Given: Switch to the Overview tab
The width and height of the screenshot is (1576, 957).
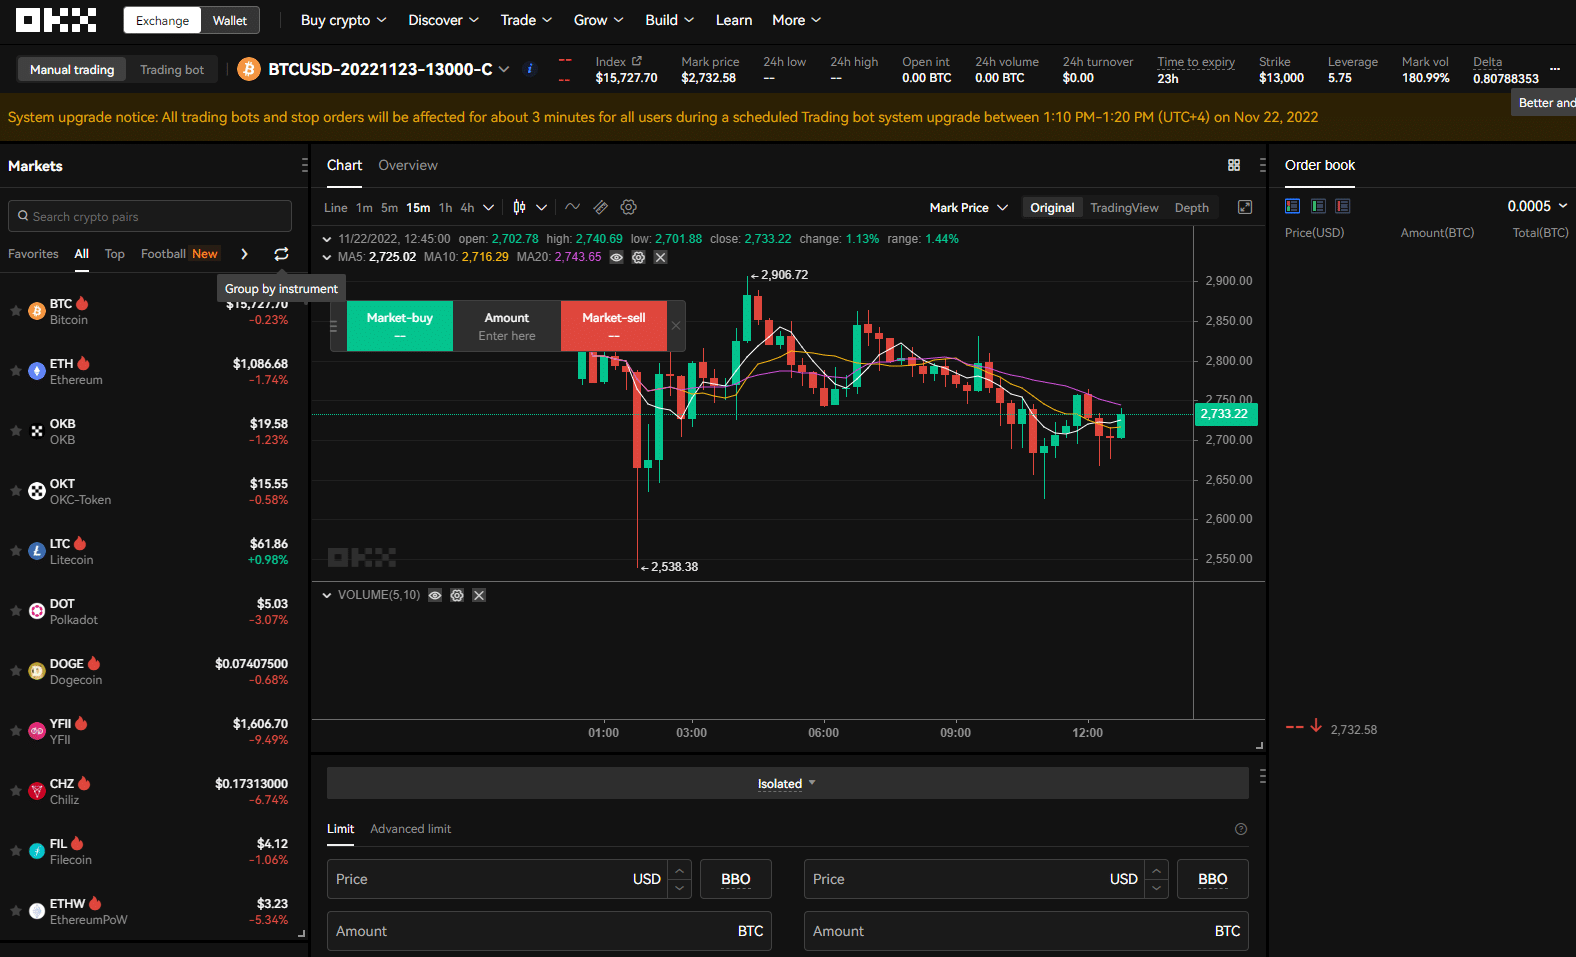Looking at the screenshot, I should click(408, 165).
